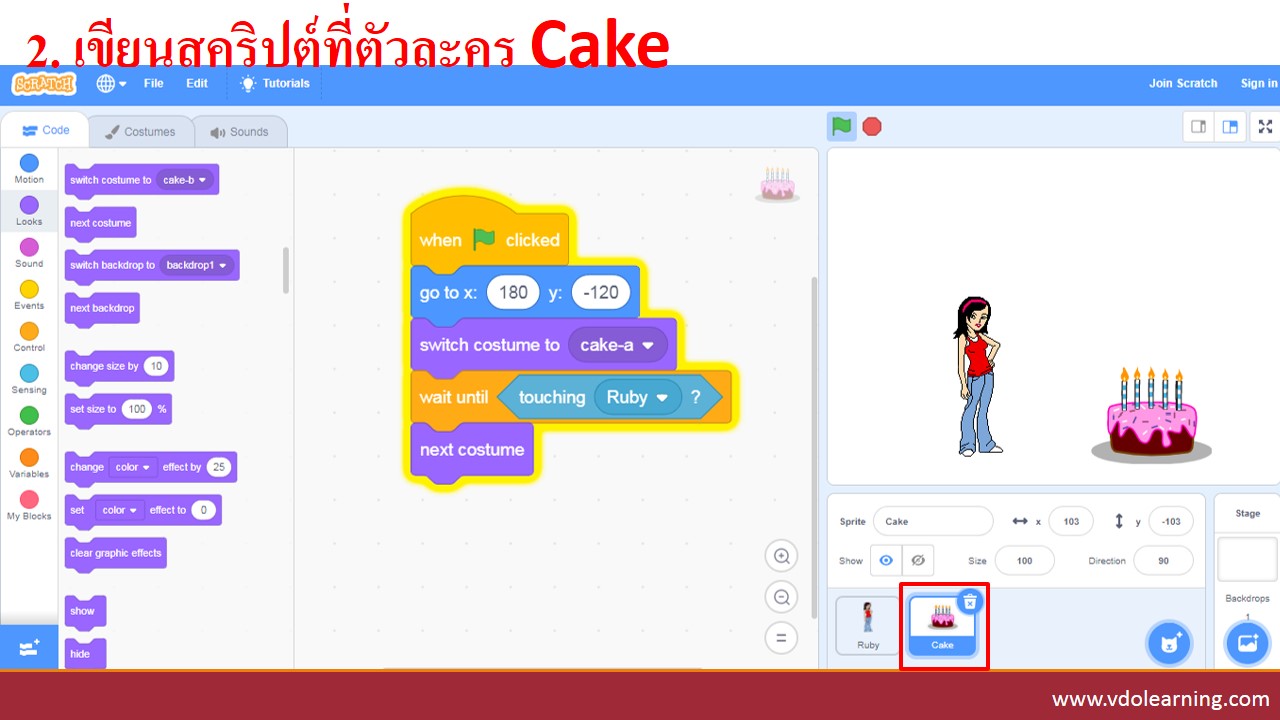
Task: Switch to the Costumes tab
Action: pyautogui.click(x=141, y=132)
